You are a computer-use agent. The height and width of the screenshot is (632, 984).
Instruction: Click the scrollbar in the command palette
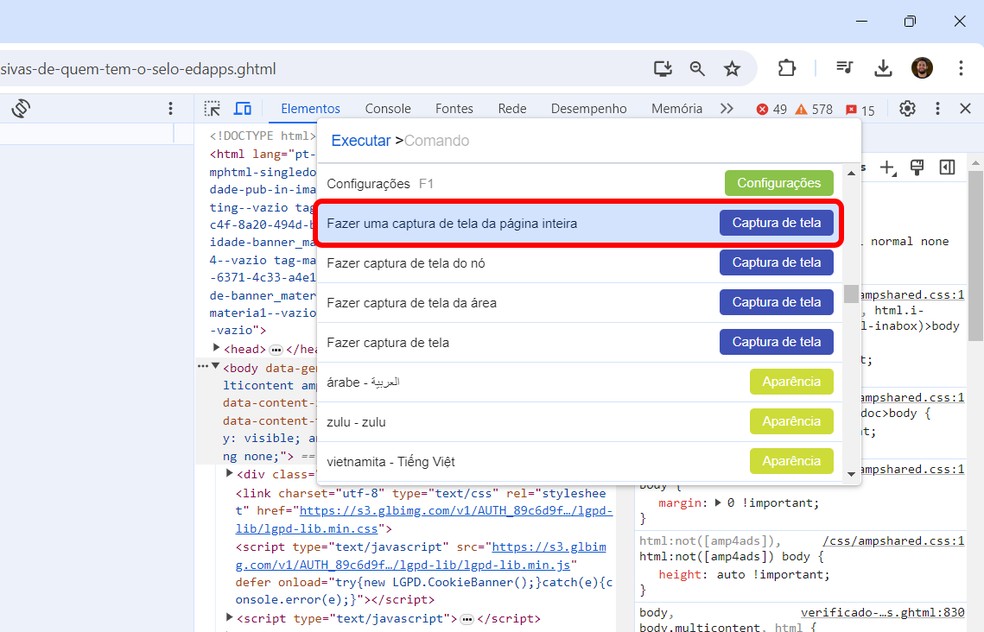(x=851, y=295)
